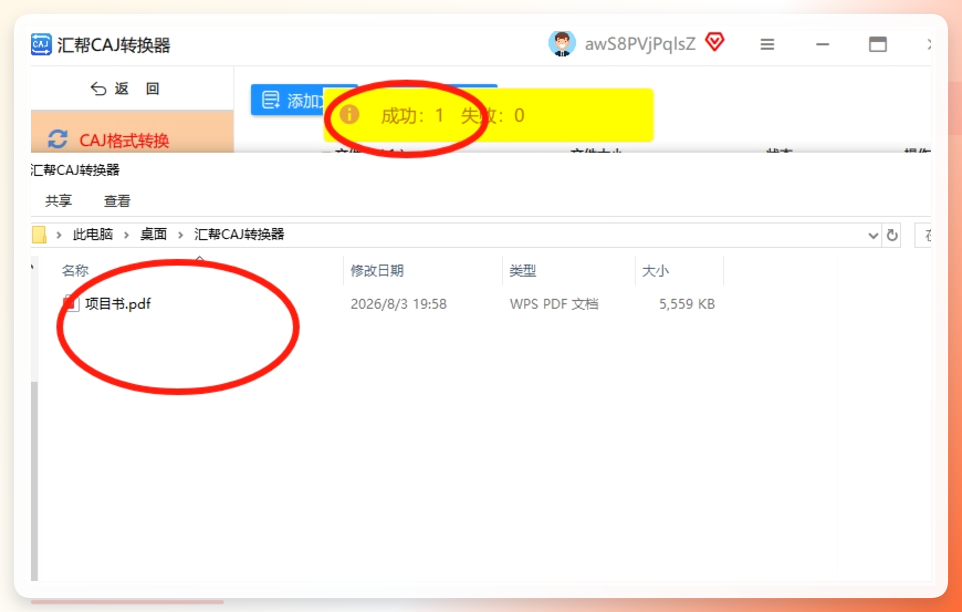962x612 pixels.
Task: Select 此电脑 in the breadcrumb path
Action: click(x=93, y=234)
